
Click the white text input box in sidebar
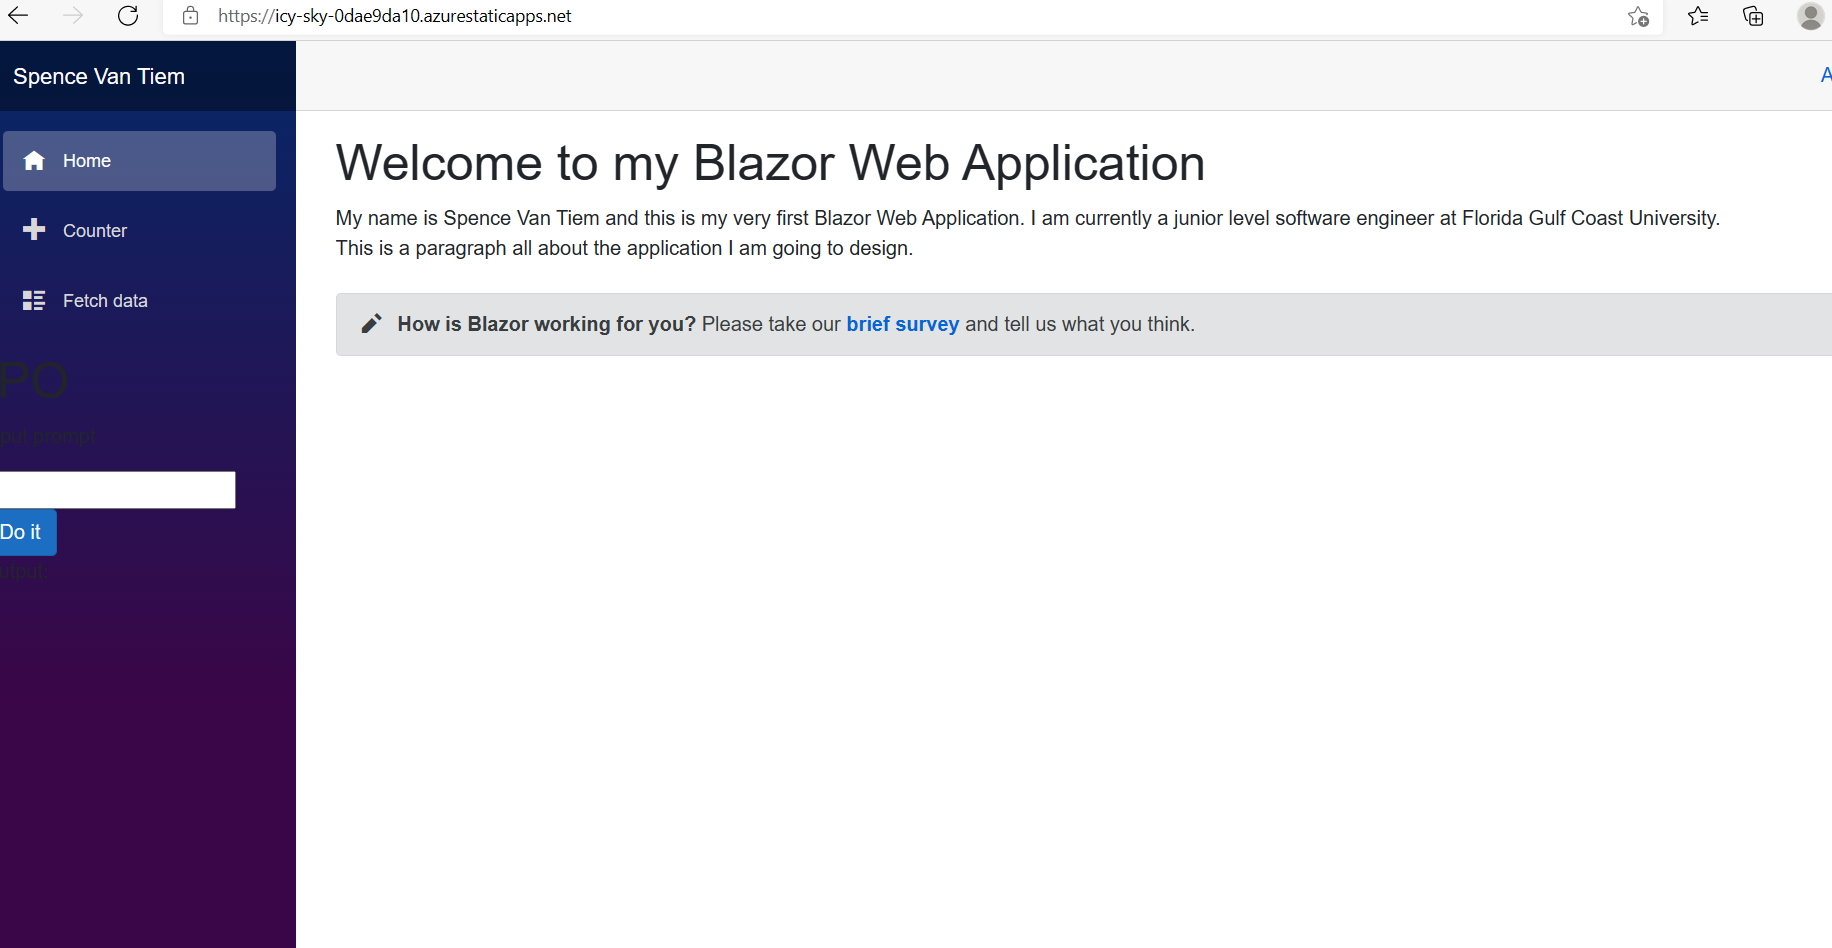(x=115, y=489)
